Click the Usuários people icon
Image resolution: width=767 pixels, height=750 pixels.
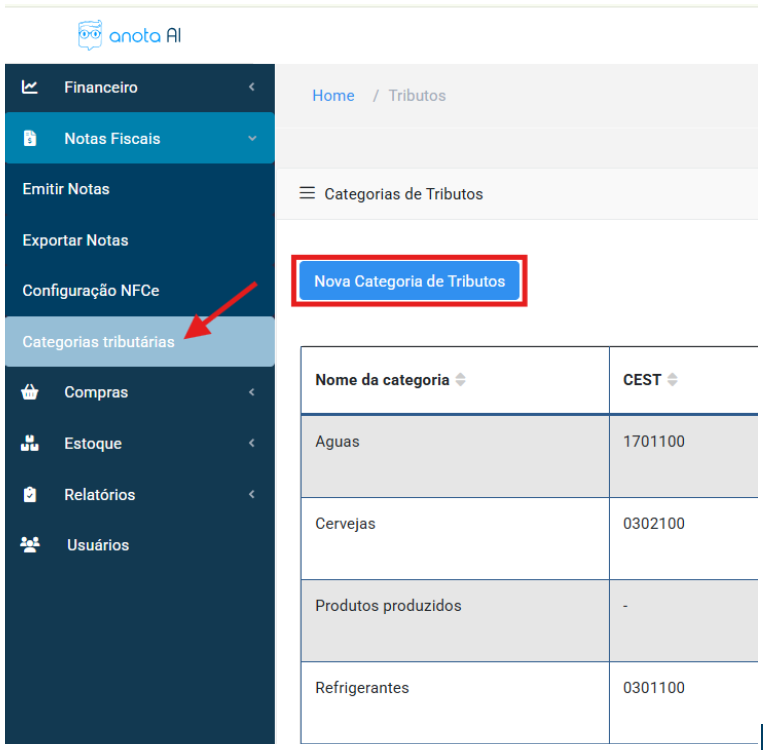pyautogui.click(x=30, y=545)
